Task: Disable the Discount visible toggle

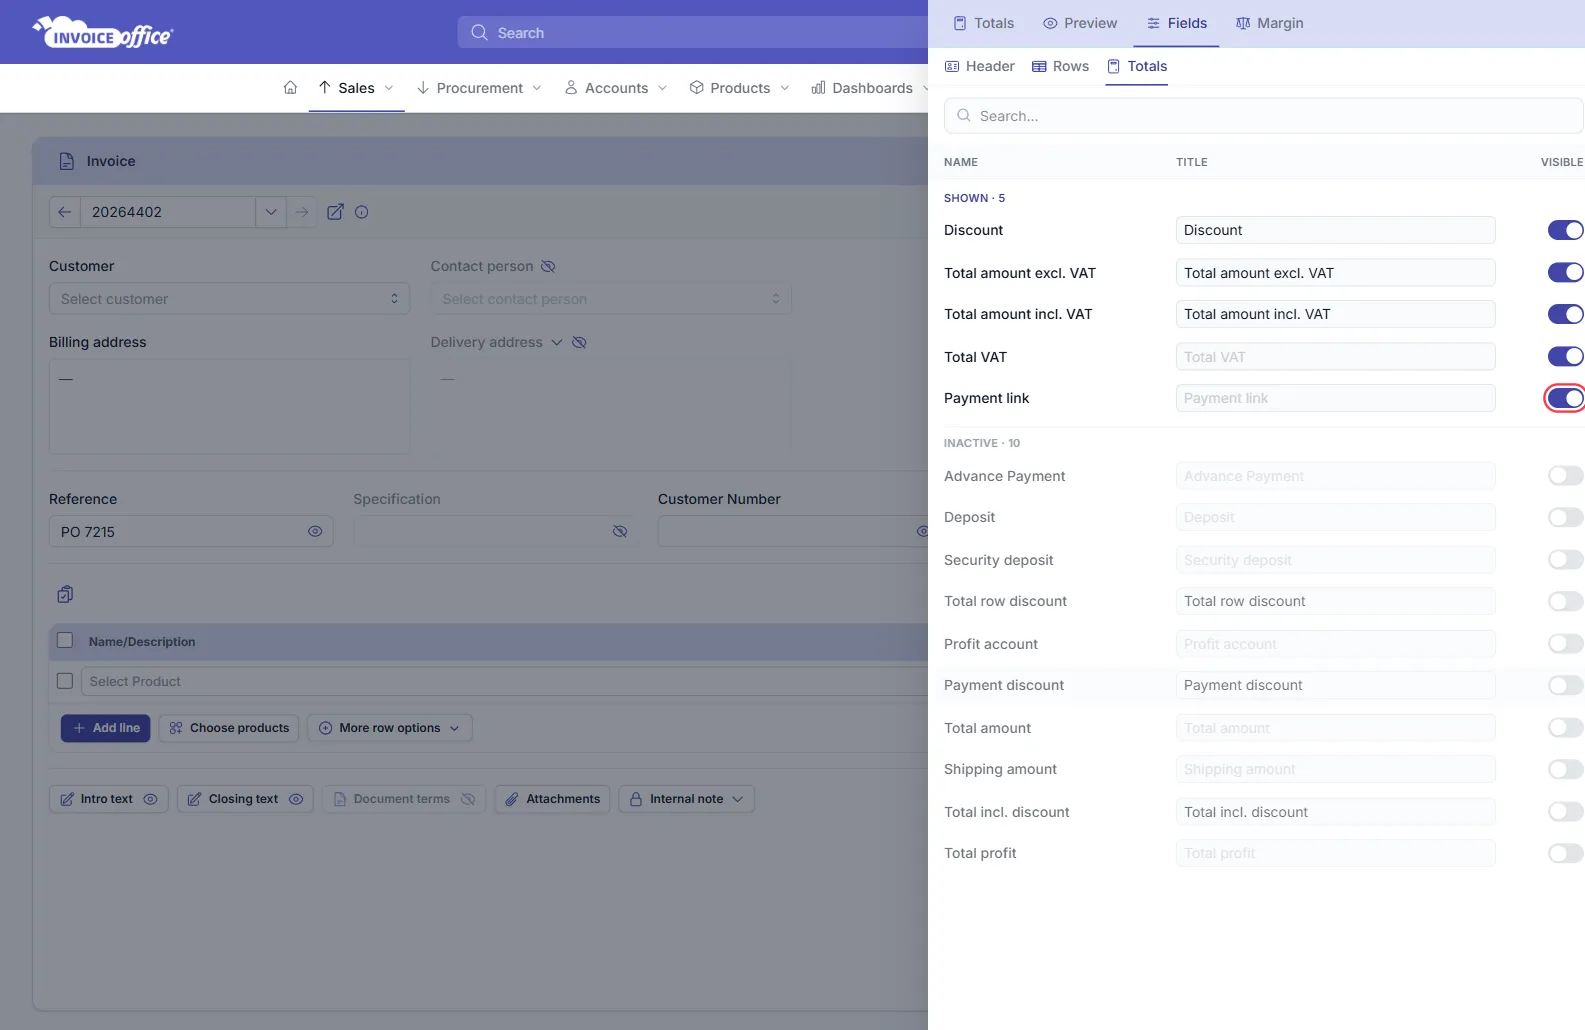Action: coord(1565,230)
